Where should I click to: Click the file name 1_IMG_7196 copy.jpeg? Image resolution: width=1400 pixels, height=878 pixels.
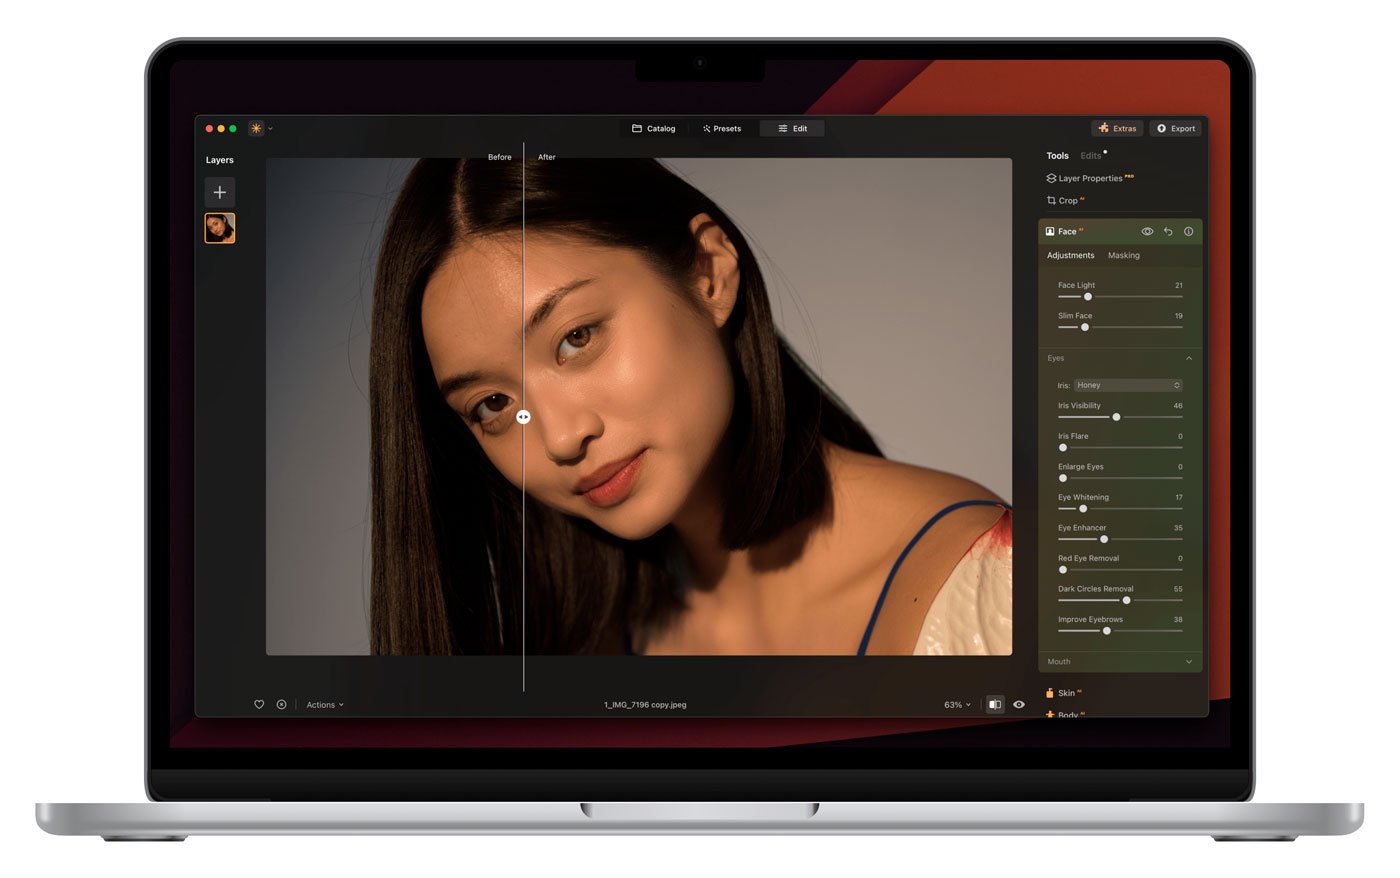645,705
